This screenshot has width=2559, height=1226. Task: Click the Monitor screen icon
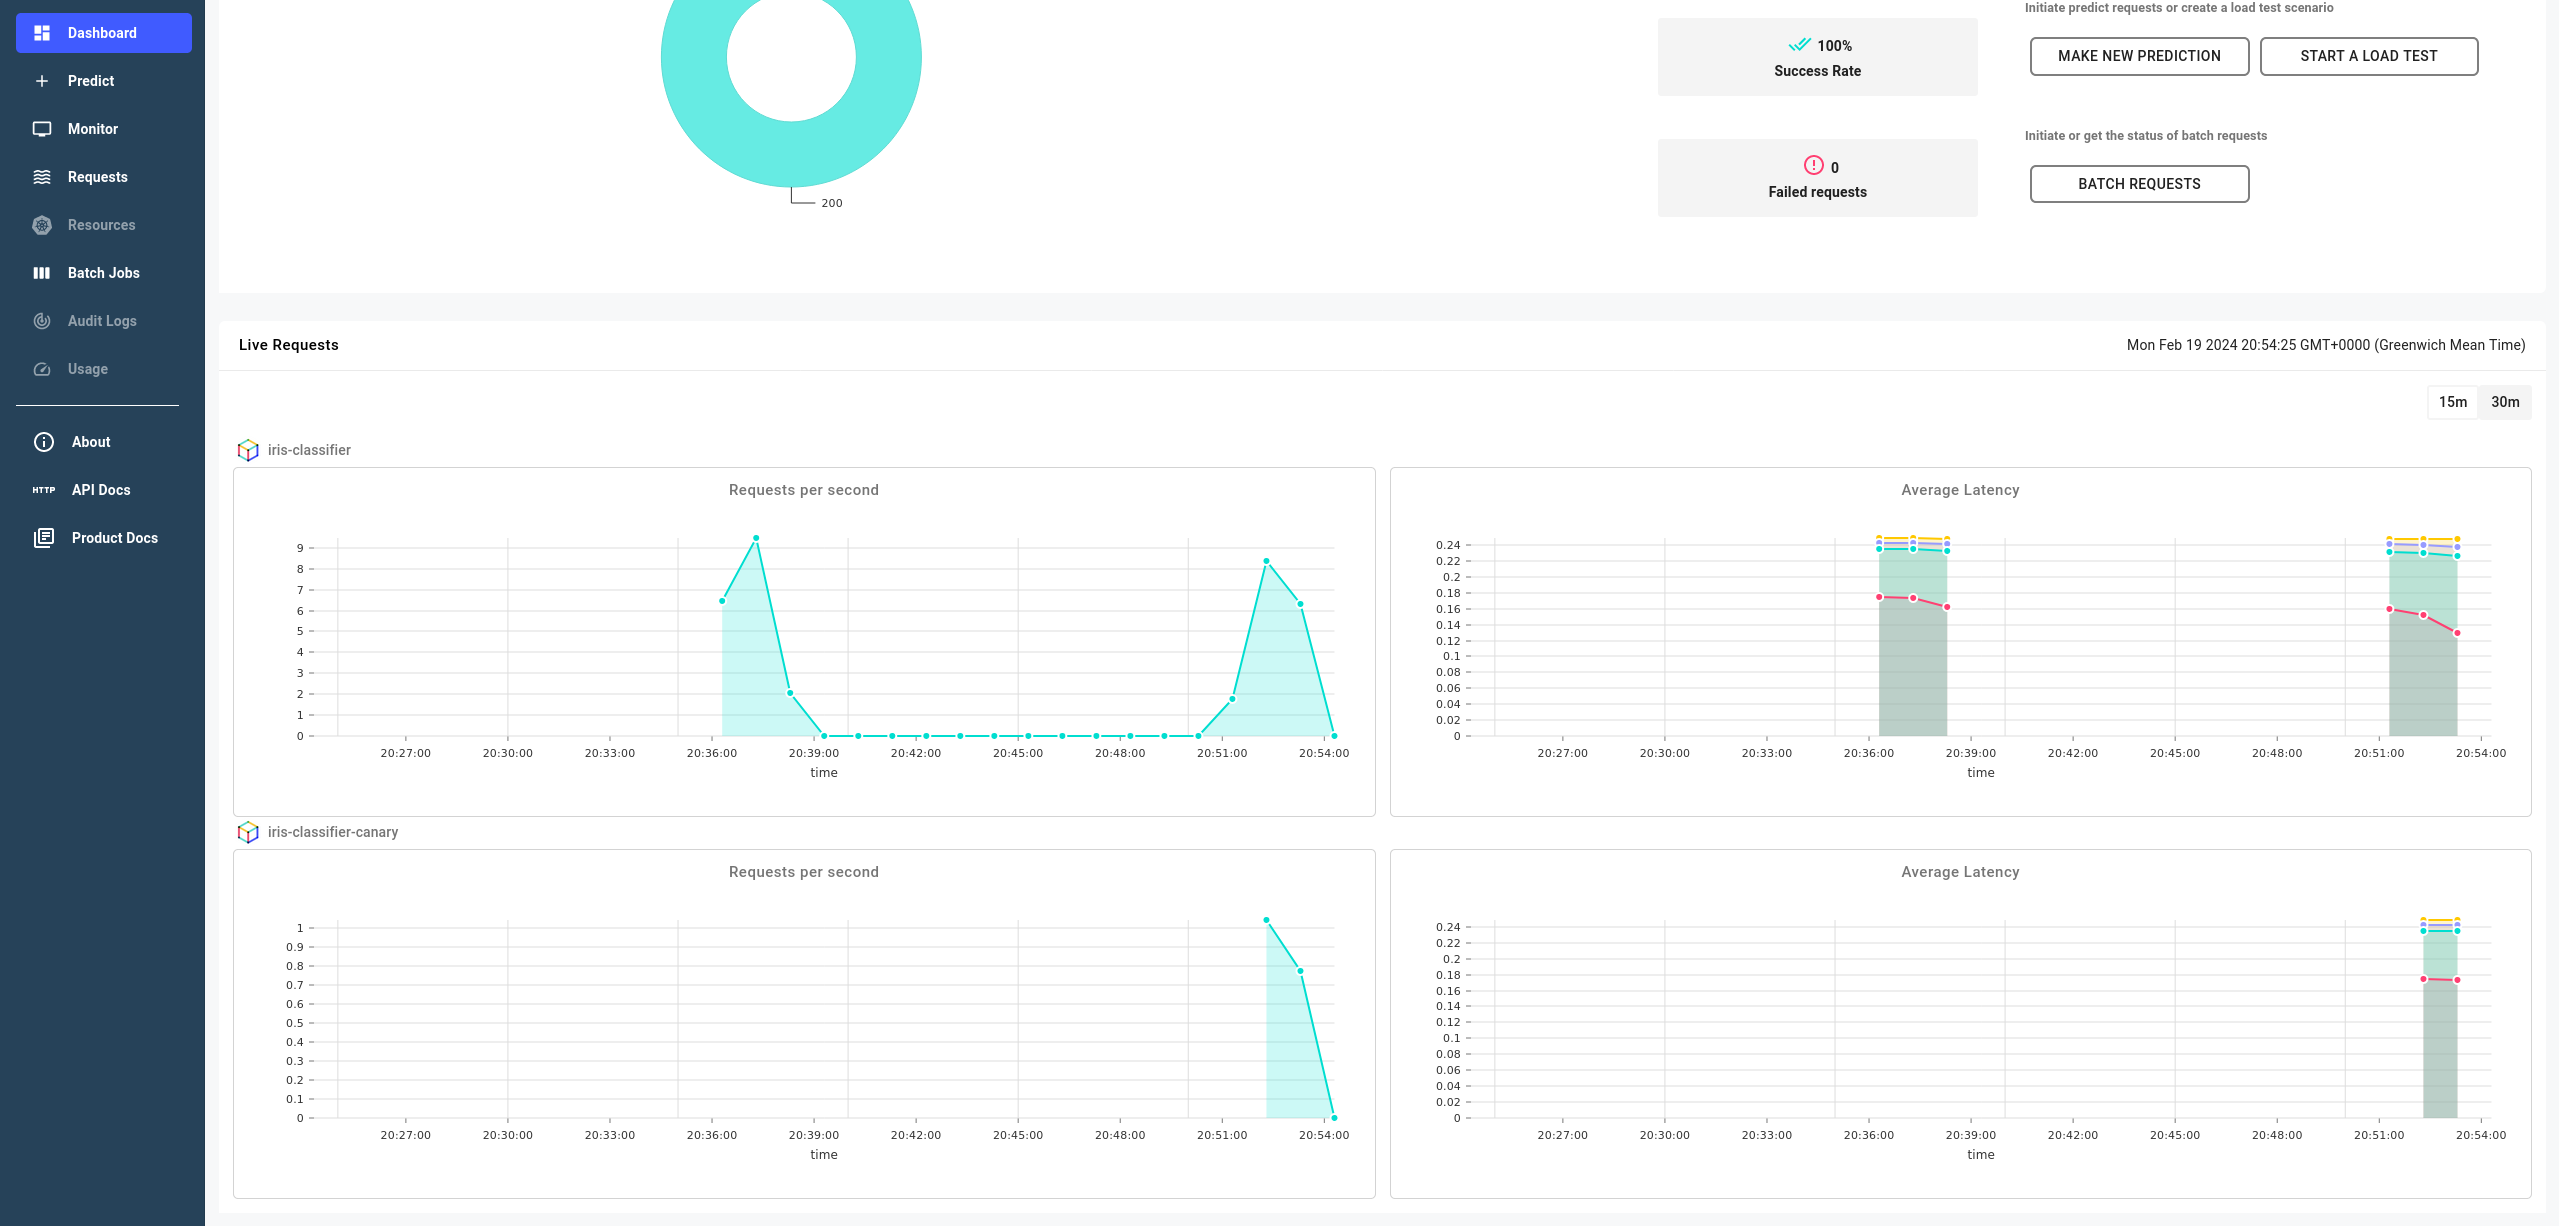[42, 129]
